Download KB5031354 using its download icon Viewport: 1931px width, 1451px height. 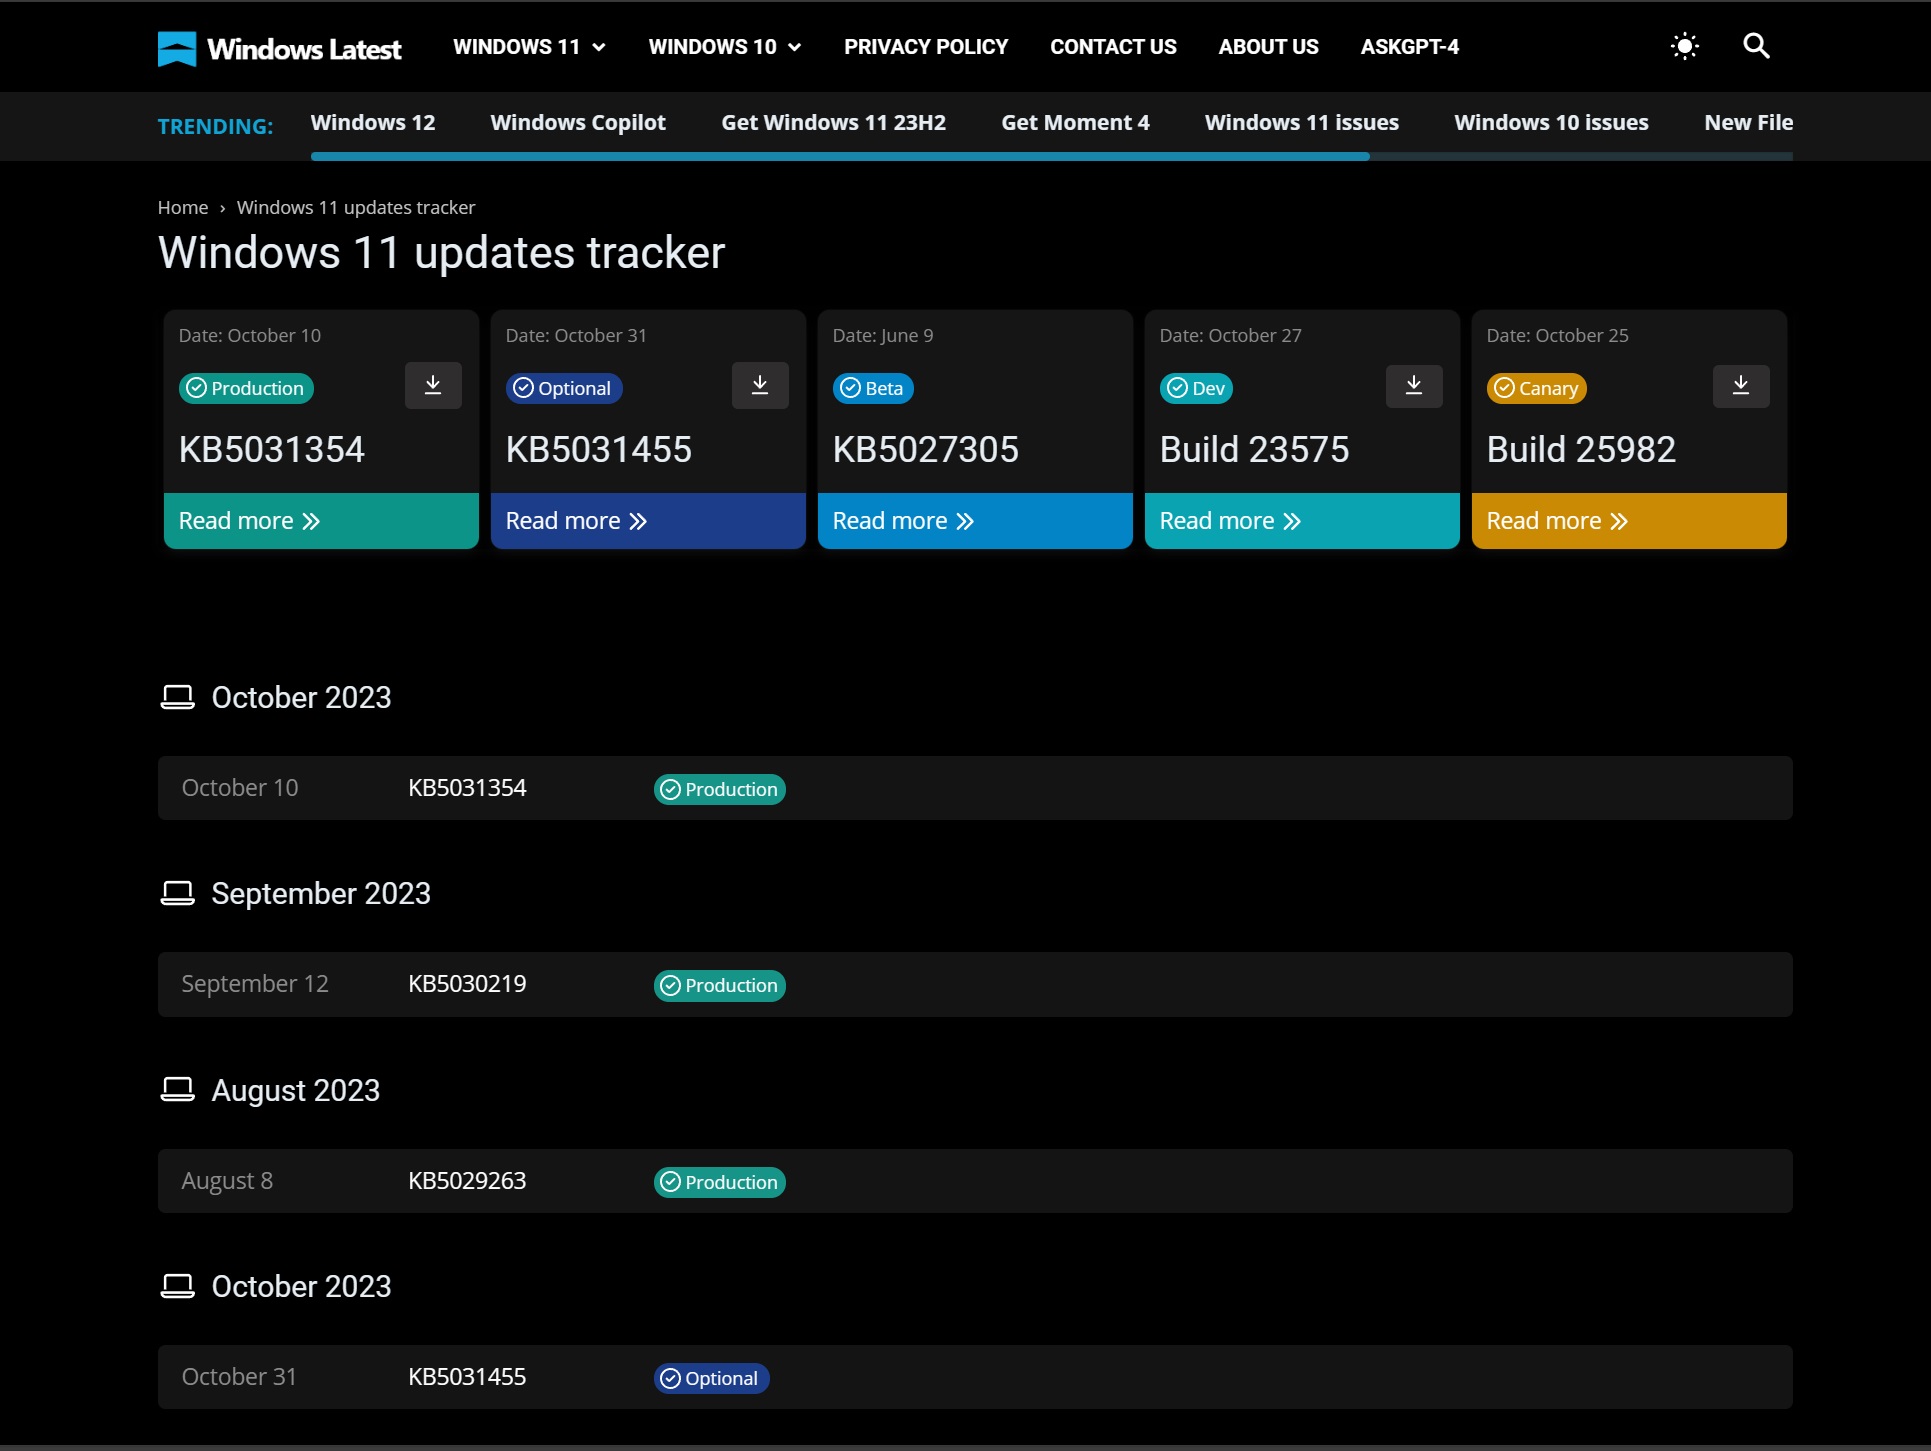pos(433,386)
